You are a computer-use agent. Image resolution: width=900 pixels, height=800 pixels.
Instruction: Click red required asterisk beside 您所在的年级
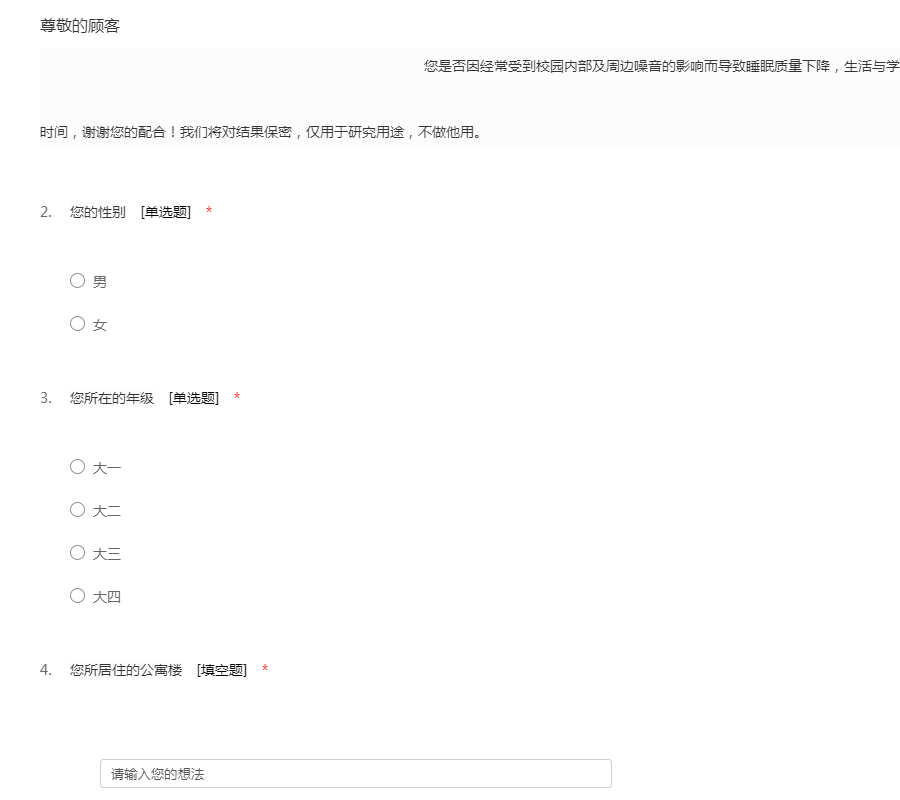point(237,398)
